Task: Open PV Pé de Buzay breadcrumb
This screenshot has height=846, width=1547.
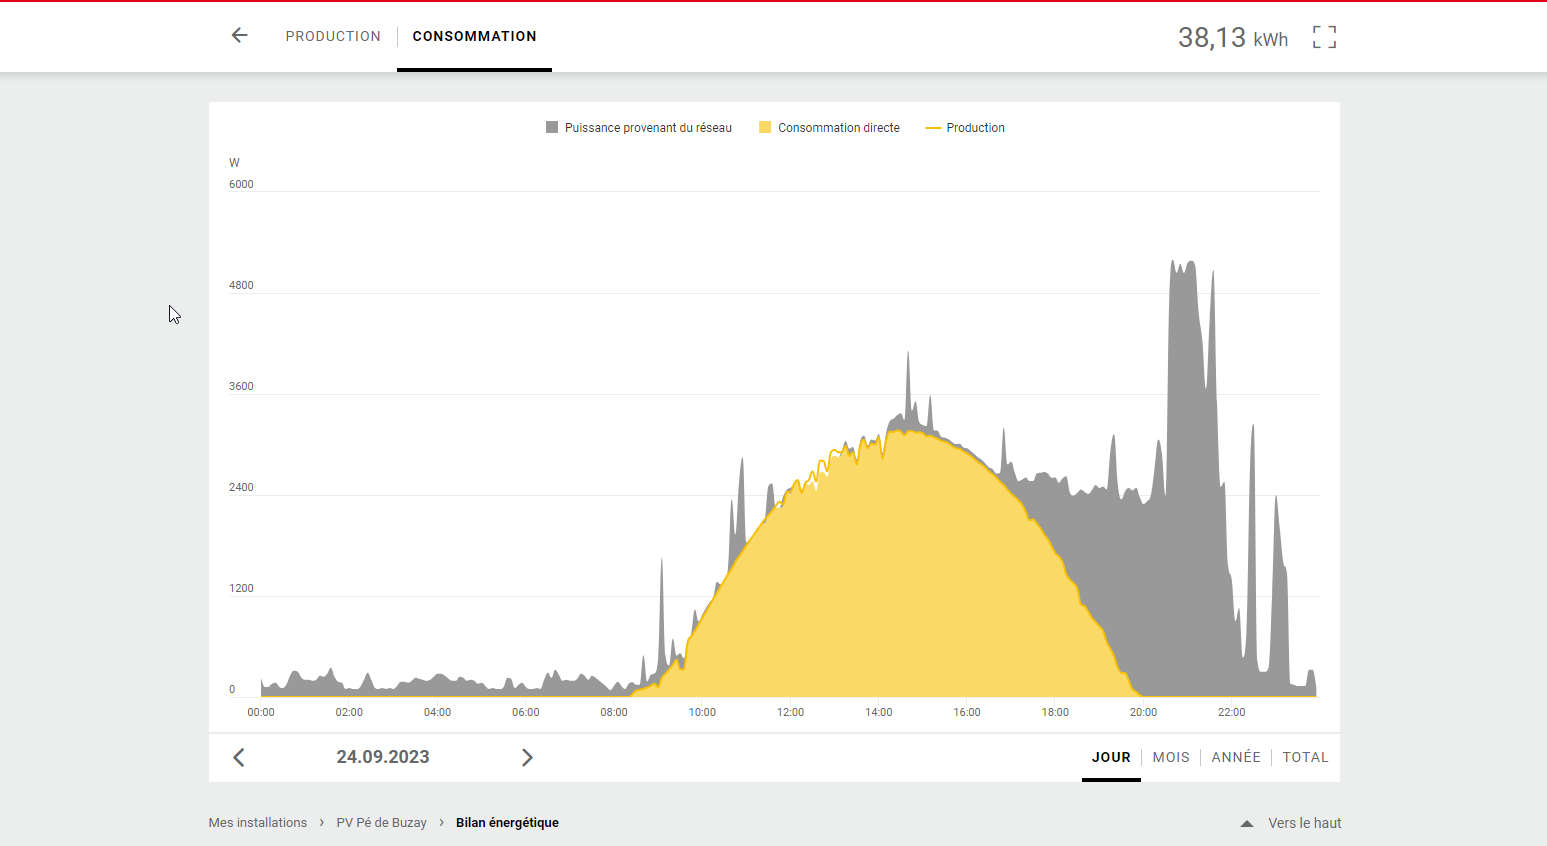Action: pyautogui.click(x=381, y=823)
